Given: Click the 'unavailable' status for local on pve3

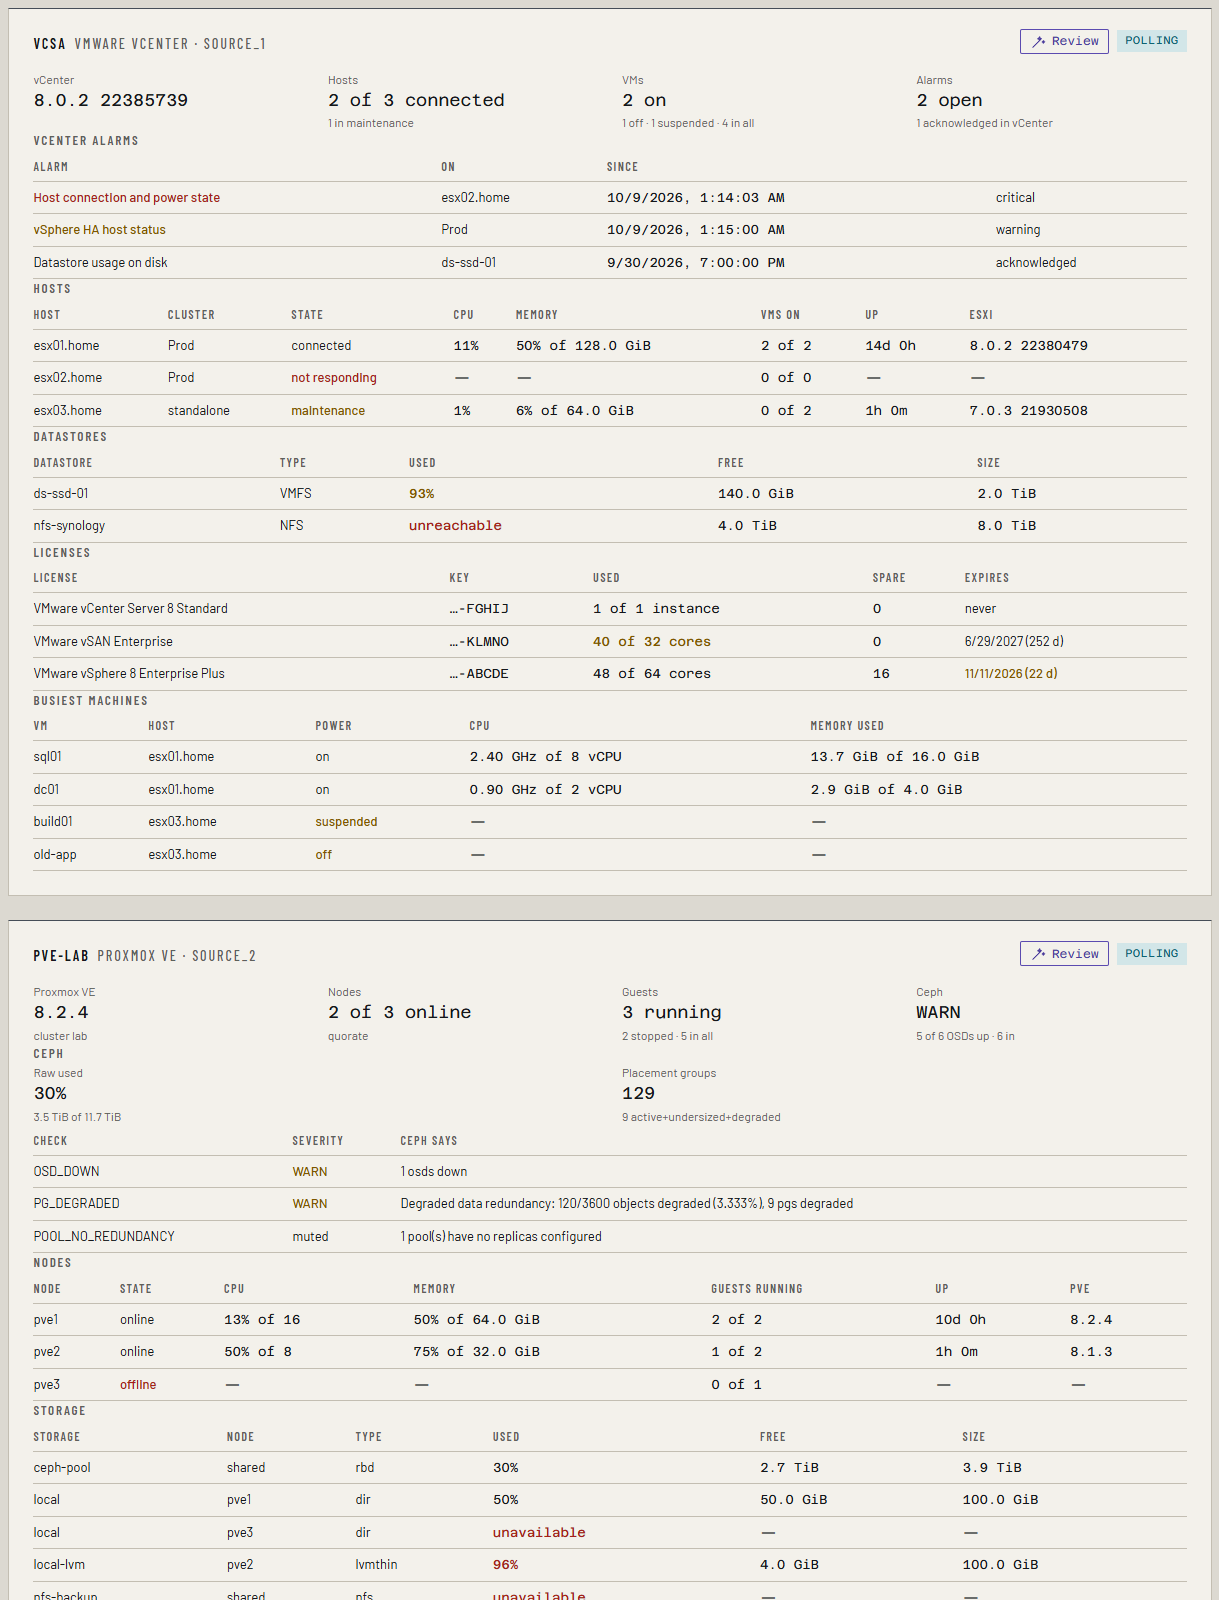Looking at the screenshot, I should point(539,1533).
